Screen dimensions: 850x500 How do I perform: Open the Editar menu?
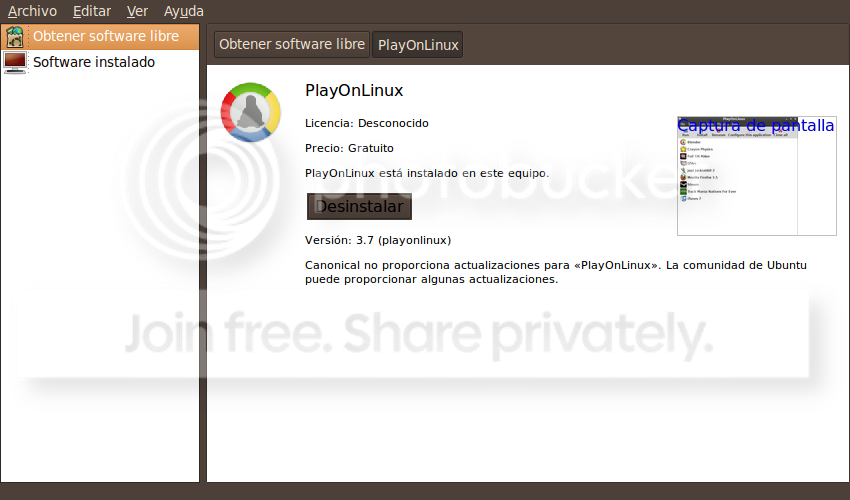coord(92,11)
